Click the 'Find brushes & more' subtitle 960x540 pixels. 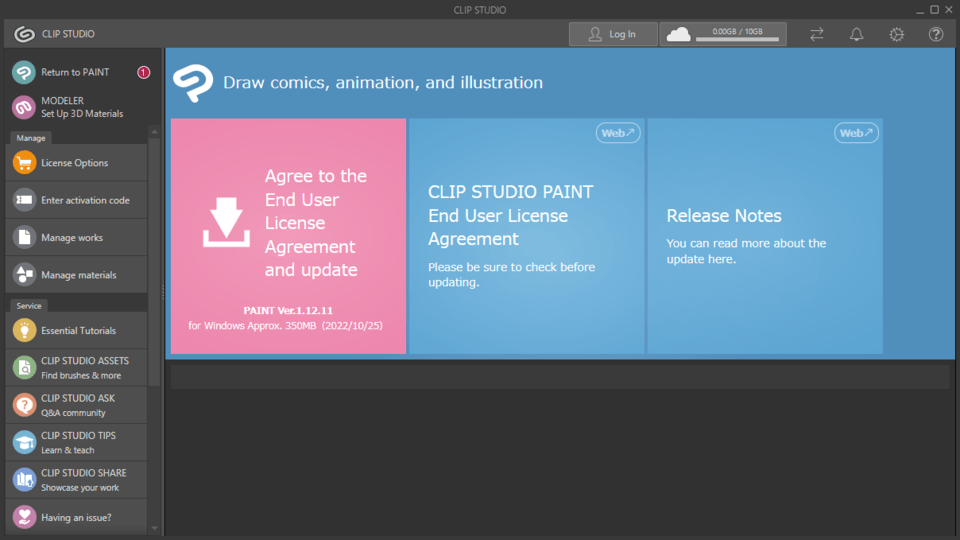pyautogui.click(x=81, y=375)
